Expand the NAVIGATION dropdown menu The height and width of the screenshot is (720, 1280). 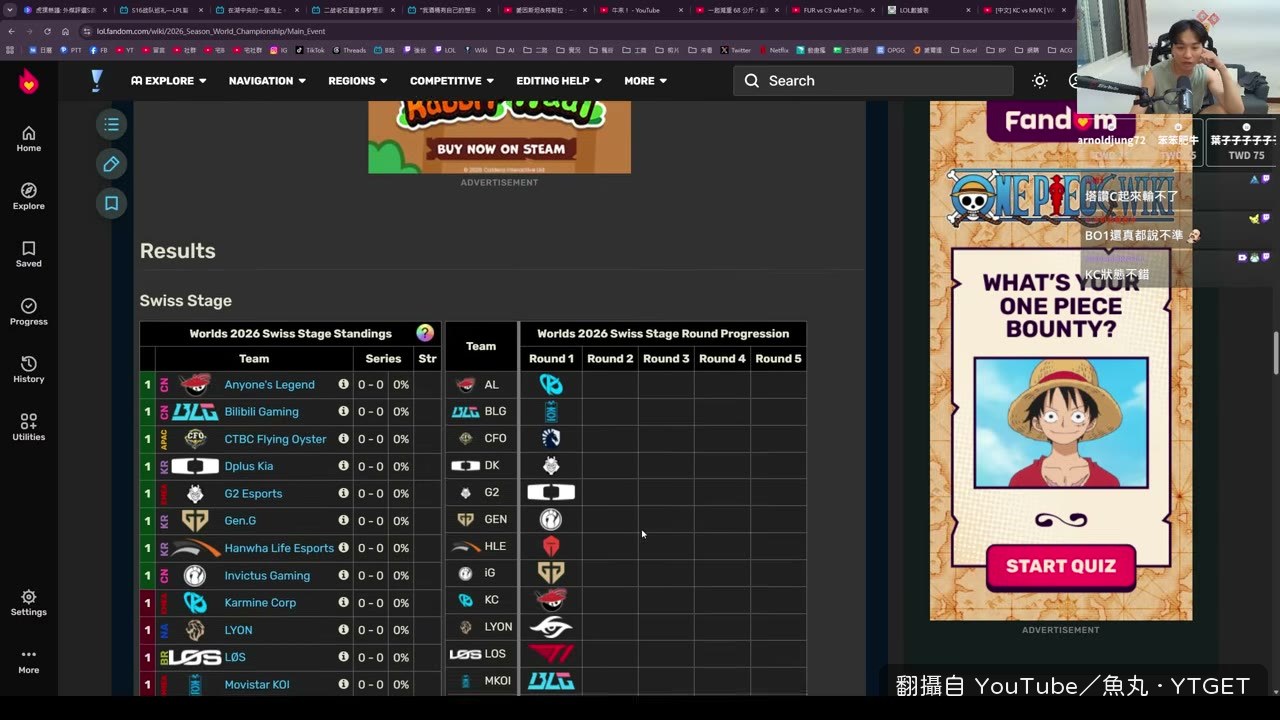click(x=267, y=81)
